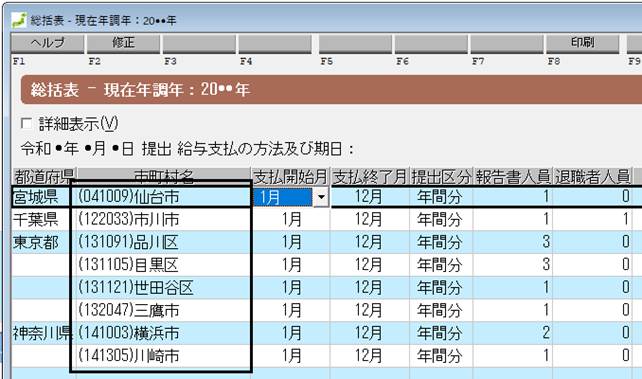
Task: Click 報告書人員 value 1 in 川崎市 row
Action: pos(513,356)
